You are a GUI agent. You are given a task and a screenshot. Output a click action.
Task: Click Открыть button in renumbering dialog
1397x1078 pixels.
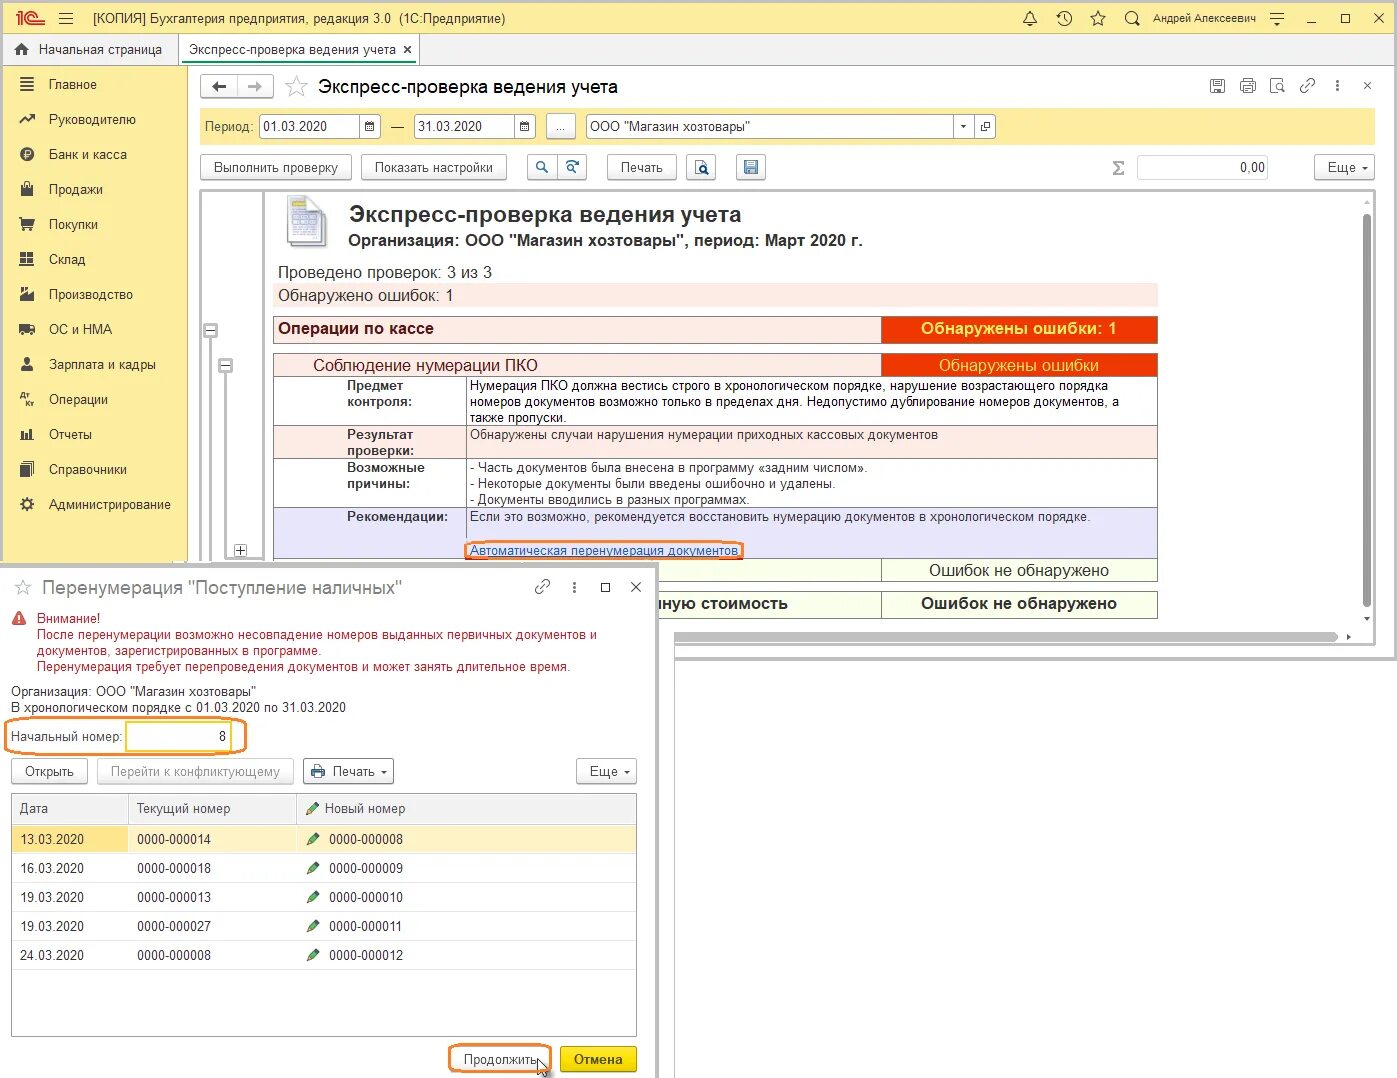(49, 772)
